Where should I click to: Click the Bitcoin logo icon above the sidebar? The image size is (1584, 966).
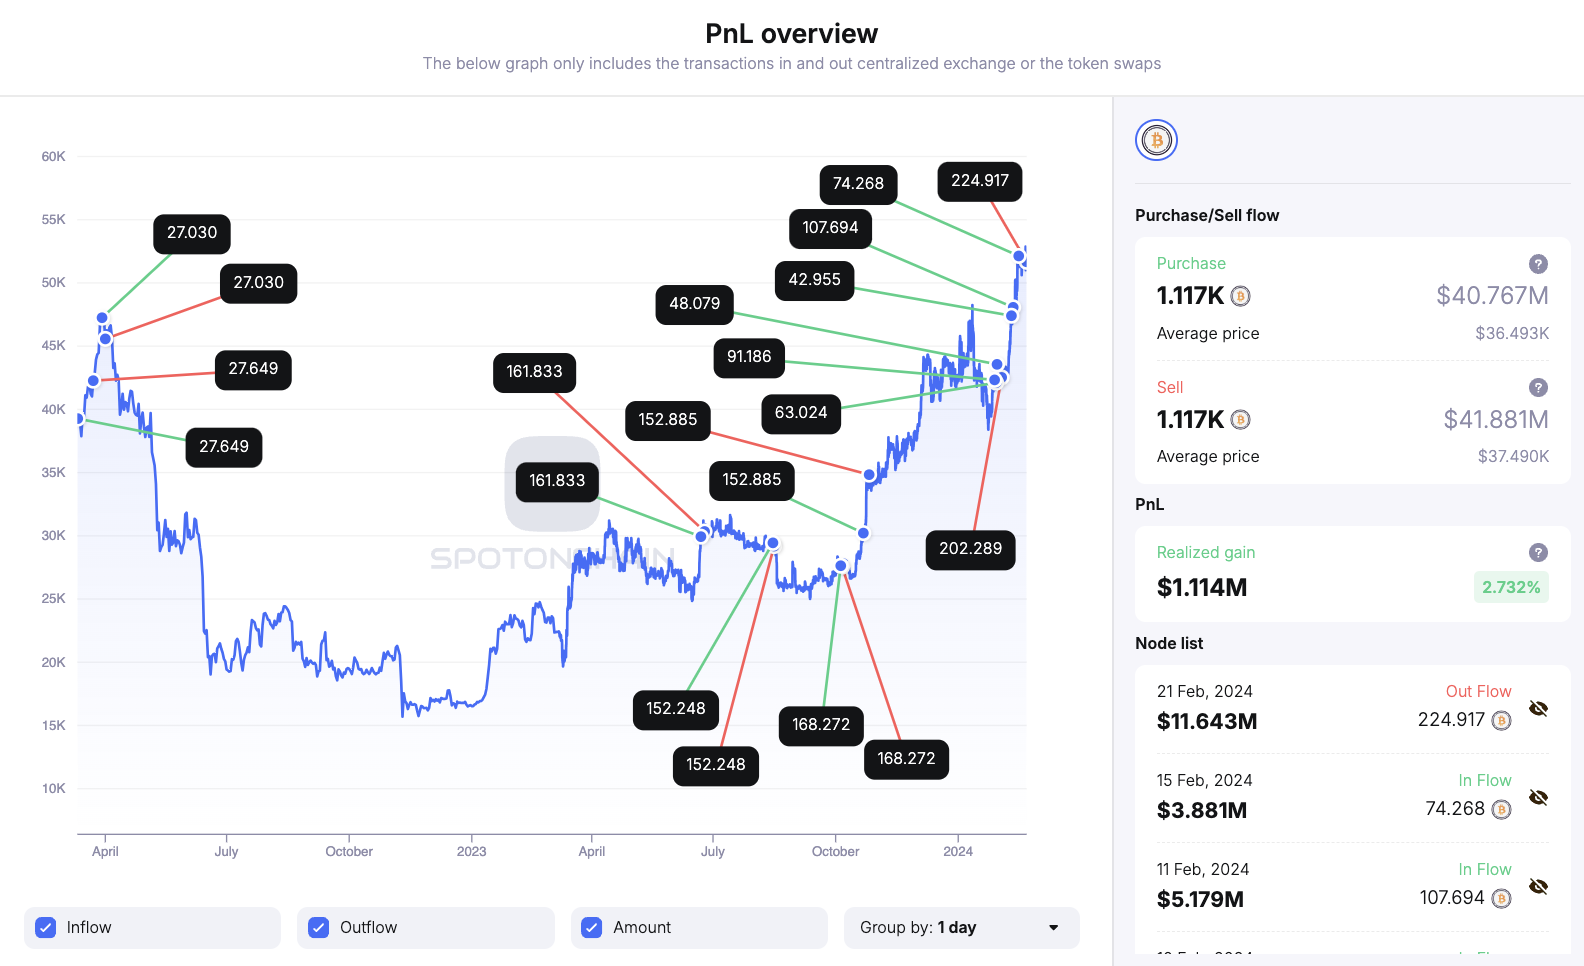pyautogui.click(x=1156, y=140)
